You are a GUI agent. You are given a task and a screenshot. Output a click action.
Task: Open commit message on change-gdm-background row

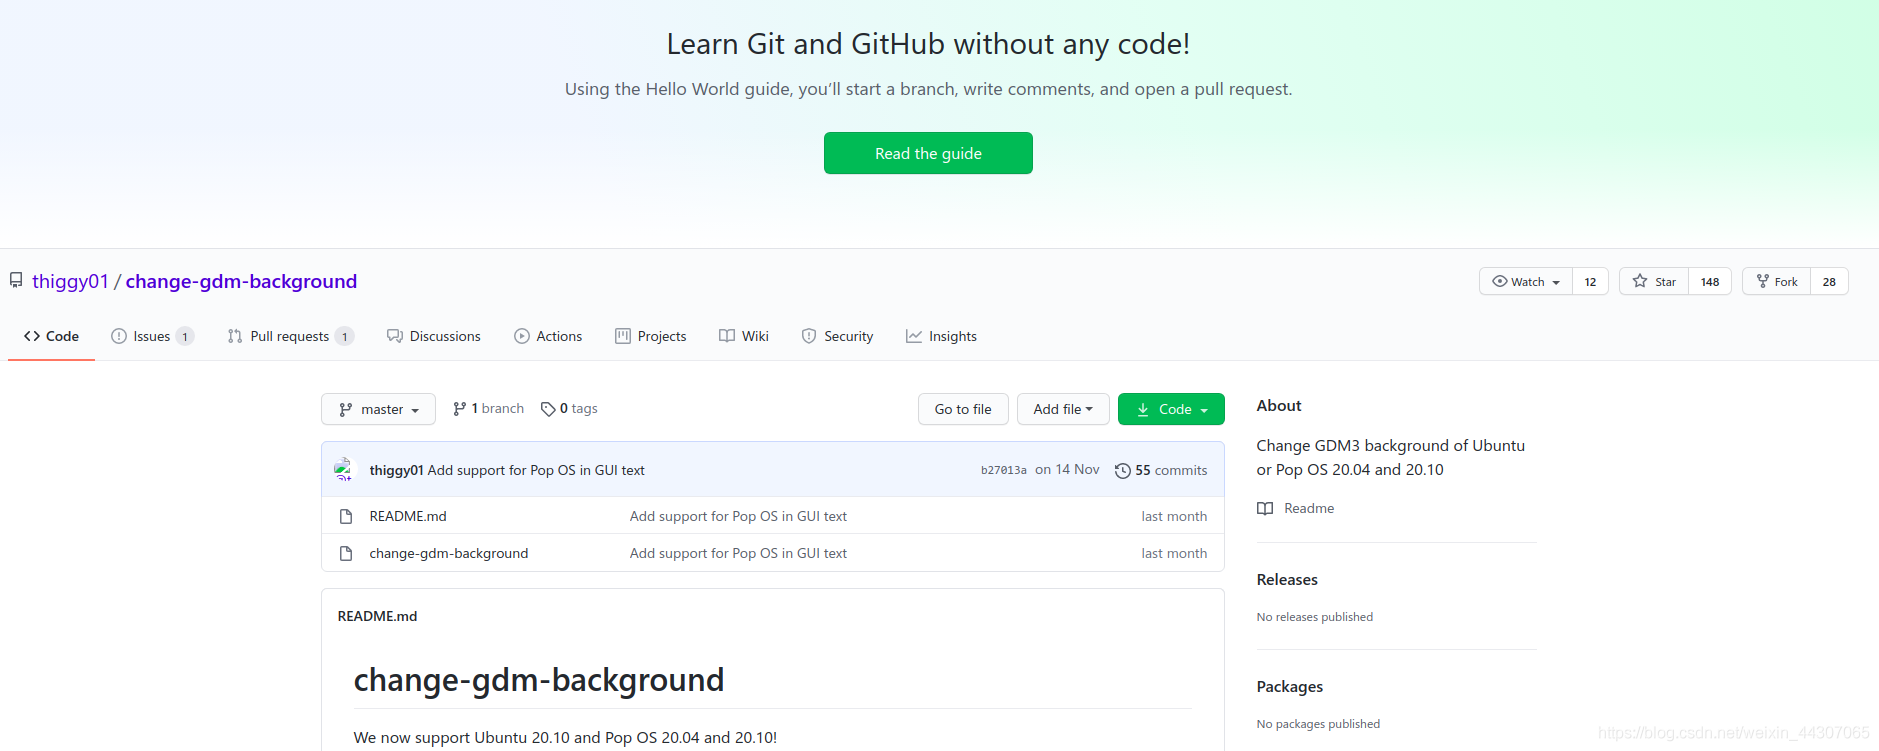[738, 553]
